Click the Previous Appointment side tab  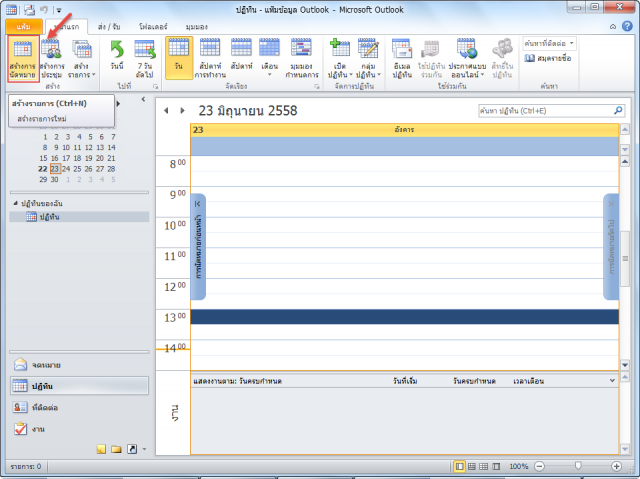pyautogui.click(x=198, y=246)
